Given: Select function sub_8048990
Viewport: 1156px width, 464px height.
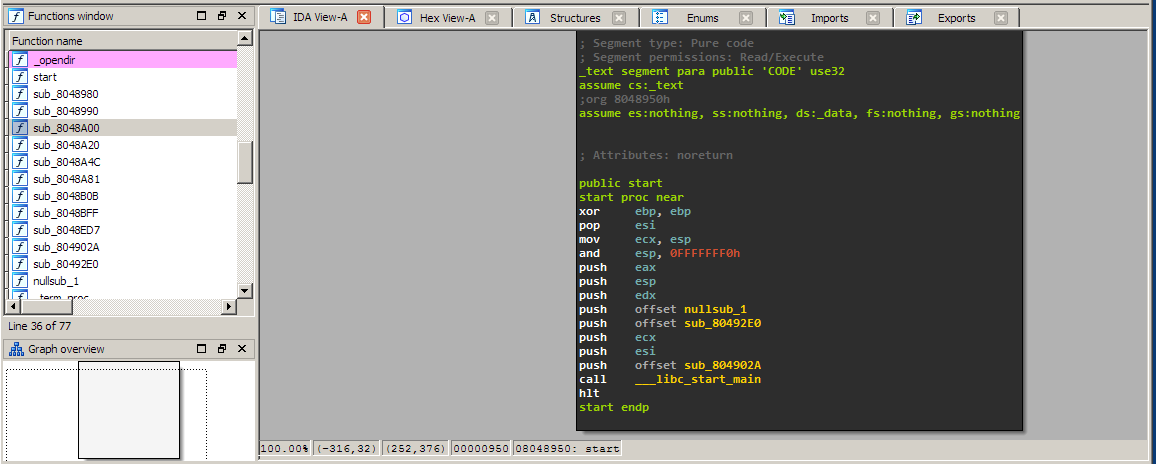Looking at the screenshot, I should coord(123,111).
